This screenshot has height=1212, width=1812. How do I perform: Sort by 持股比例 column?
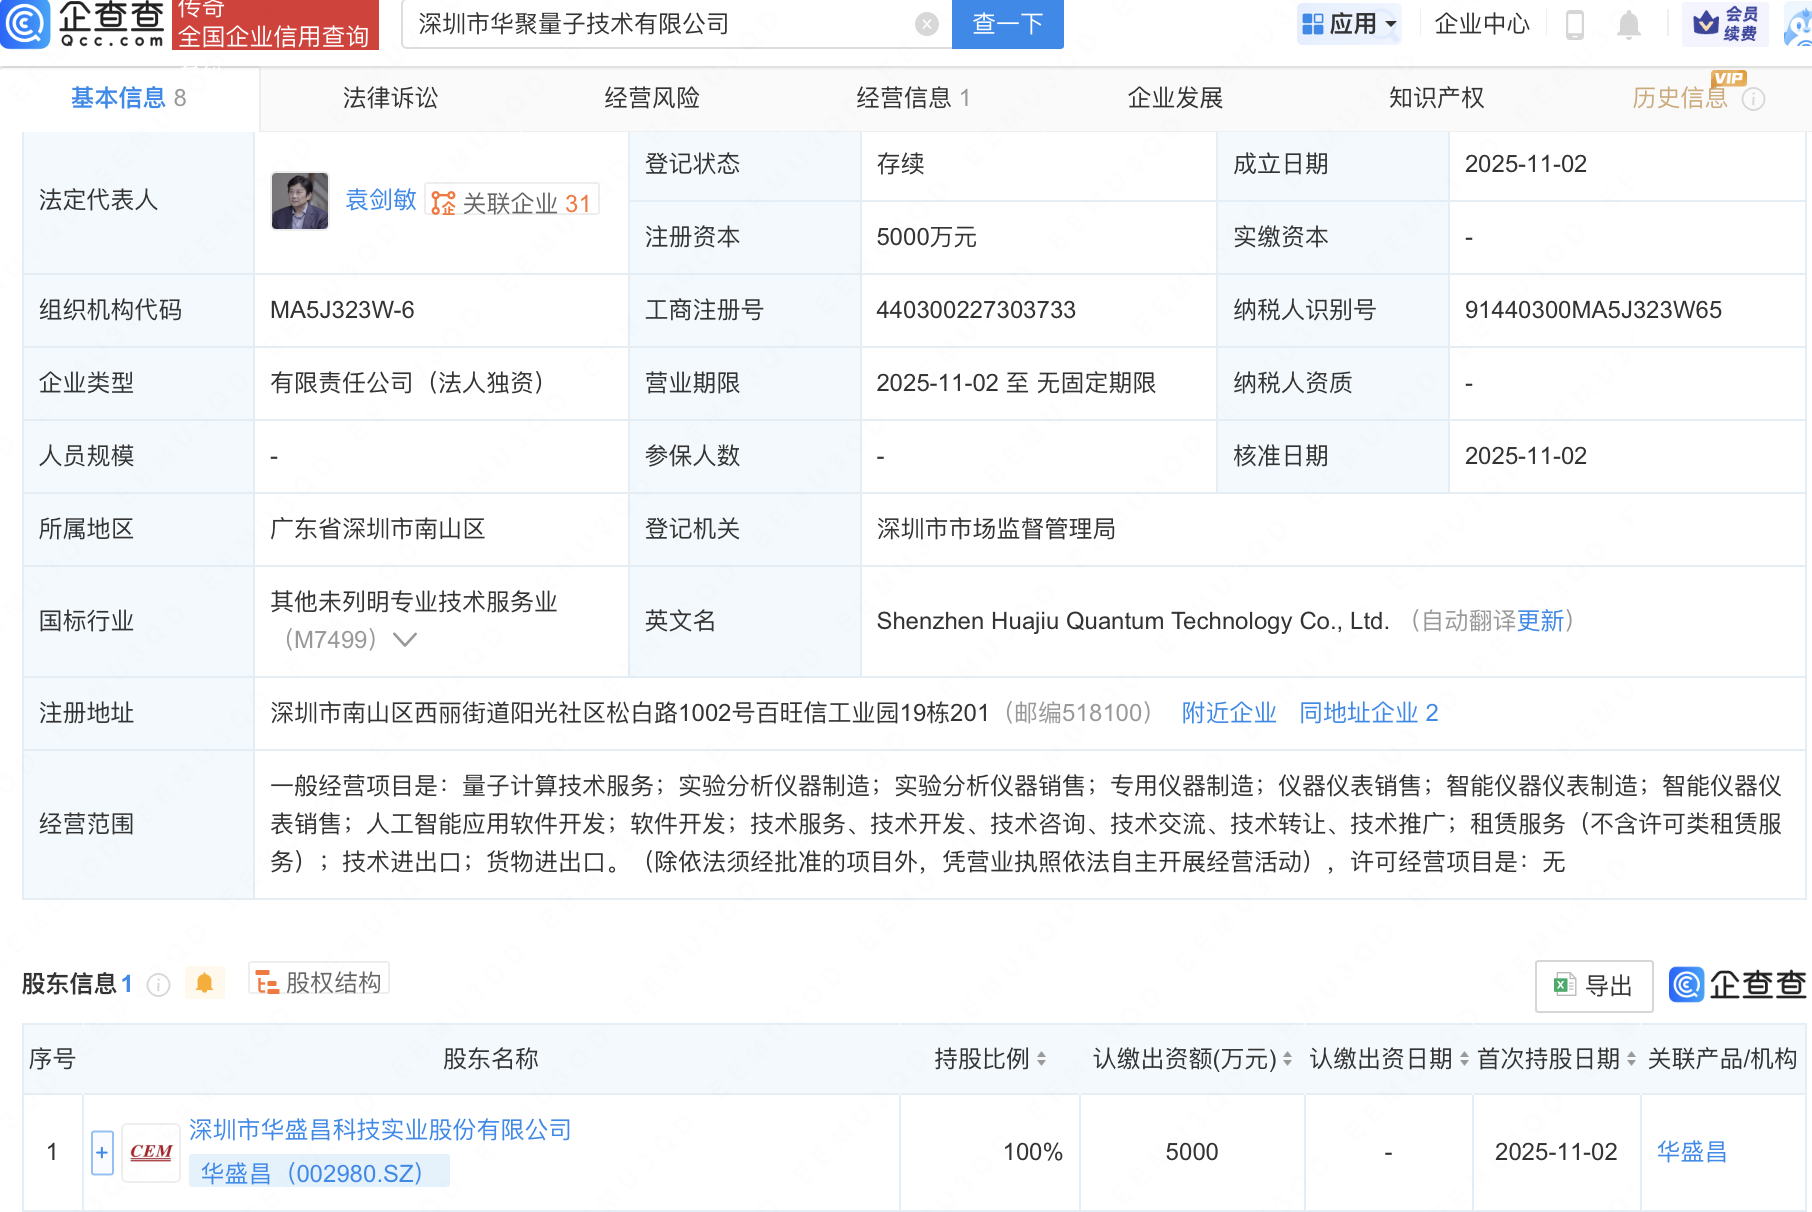tap(1041, 1059)
